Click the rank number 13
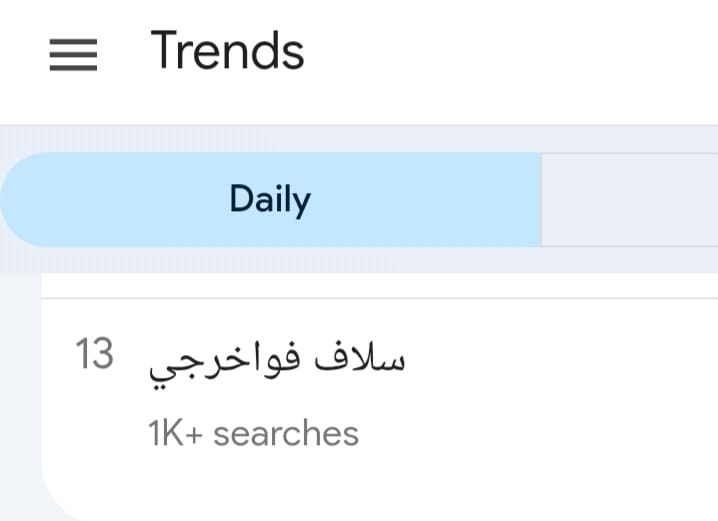Viewport: 718px width, 521px height. (95, 355)
